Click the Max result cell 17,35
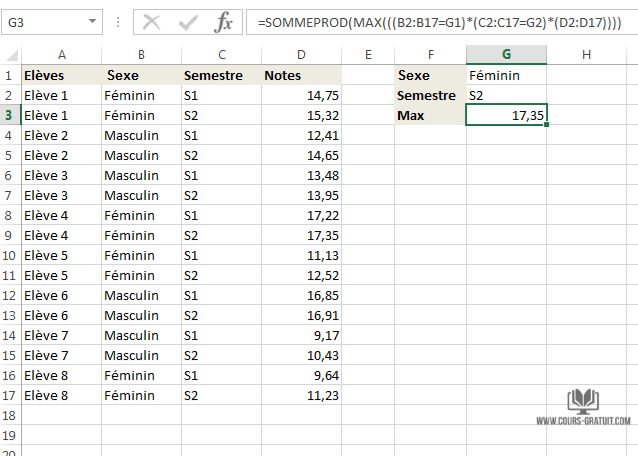Screen dimensions: 638x456 click(x=506, y=115)
